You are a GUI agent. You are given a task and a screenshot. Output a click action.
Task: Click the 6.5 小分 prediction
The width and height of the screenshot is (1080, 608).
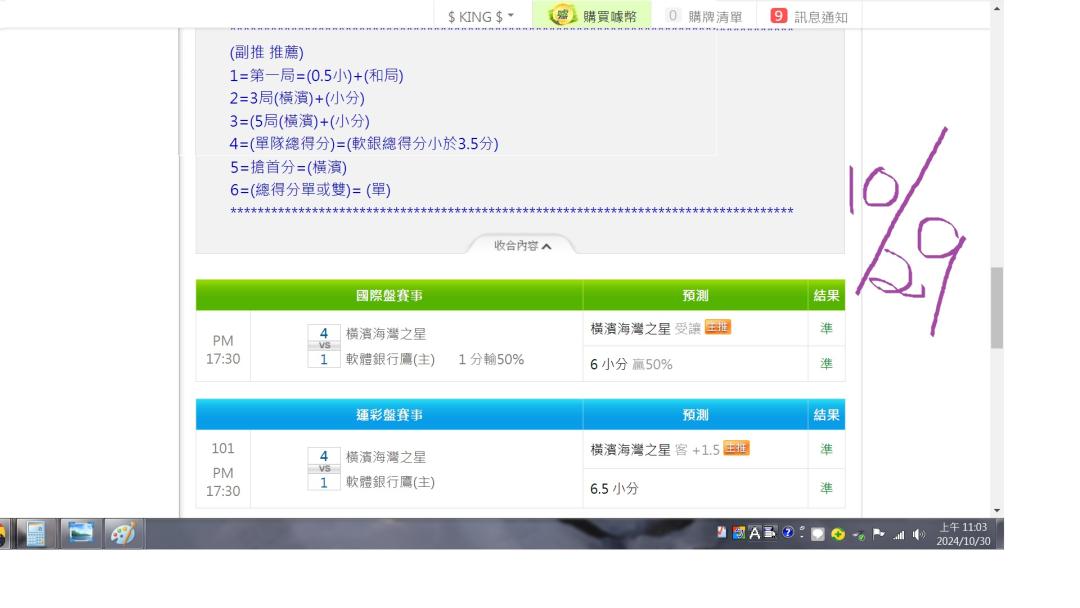pyautogui.click(x=614, y=489)
